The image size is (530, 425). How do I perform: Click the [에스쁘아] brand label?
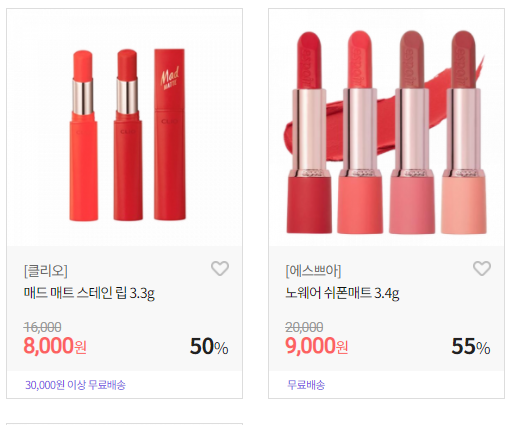click(313, 270)
